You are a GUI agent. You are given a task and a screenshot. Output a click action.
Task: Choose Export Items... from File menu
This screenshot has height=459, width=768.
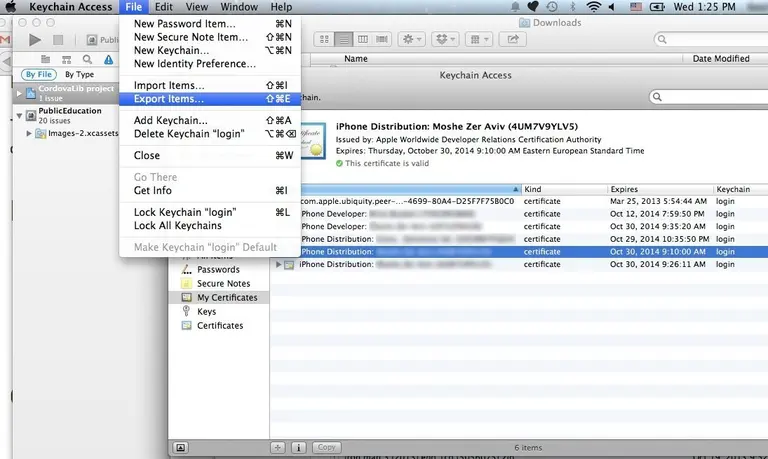point(210,99)
